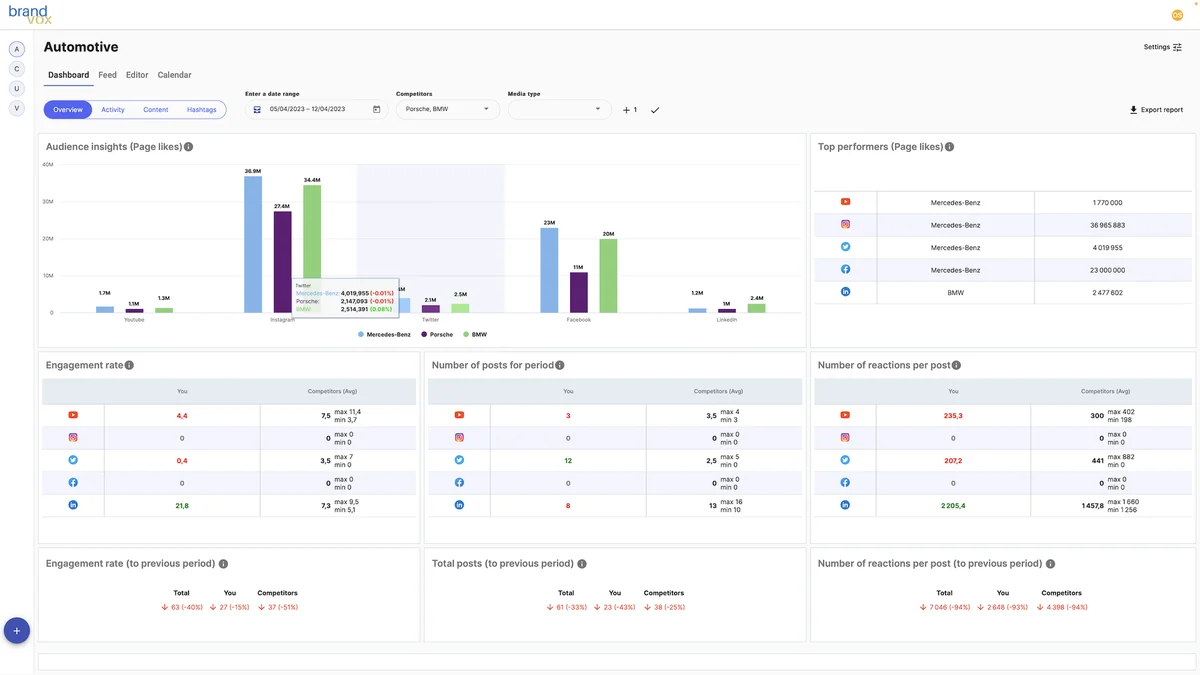Toggle Mercedes-Benz series in chart legend
The height and width of the screenshot is (675, 1200).
(385, 334)
